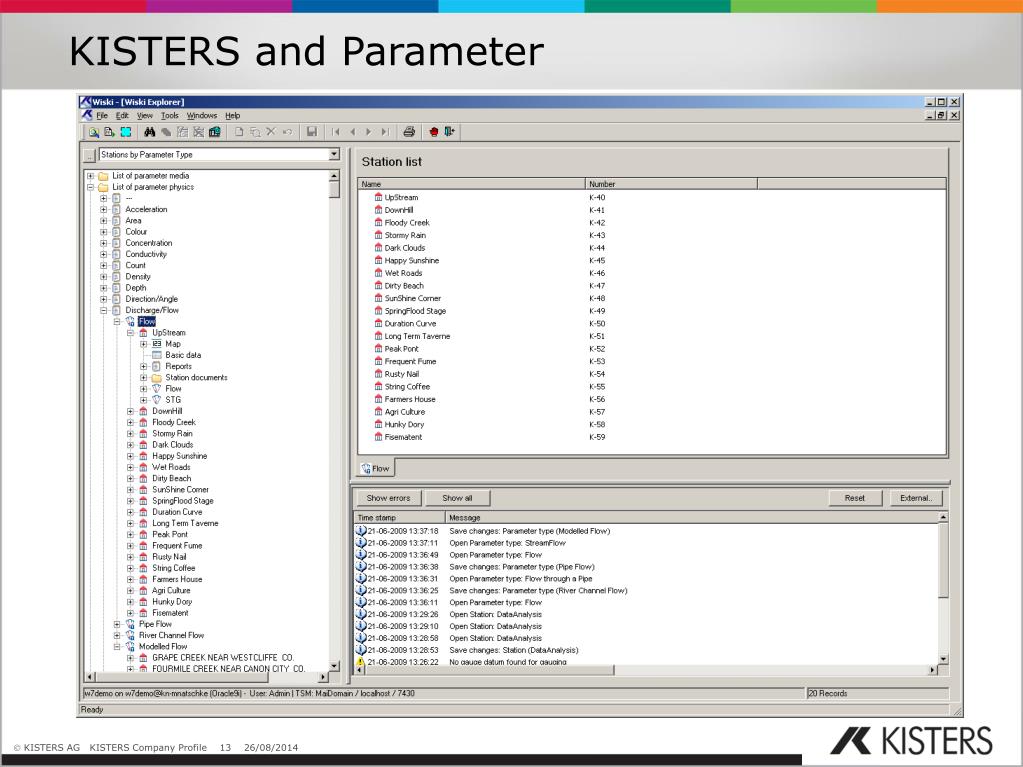
Task: Click the Save floppy disk icon
Action: tap(312, 132)
